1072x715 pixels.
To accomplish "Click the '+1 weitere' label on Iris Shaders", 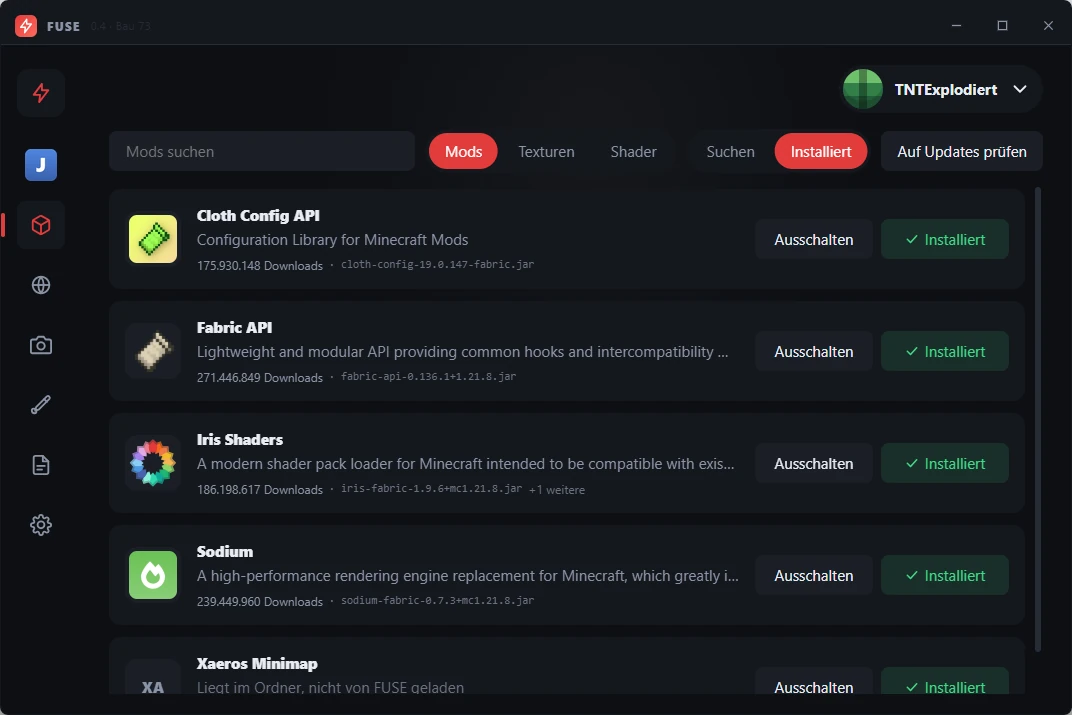I will click(557, 489).
